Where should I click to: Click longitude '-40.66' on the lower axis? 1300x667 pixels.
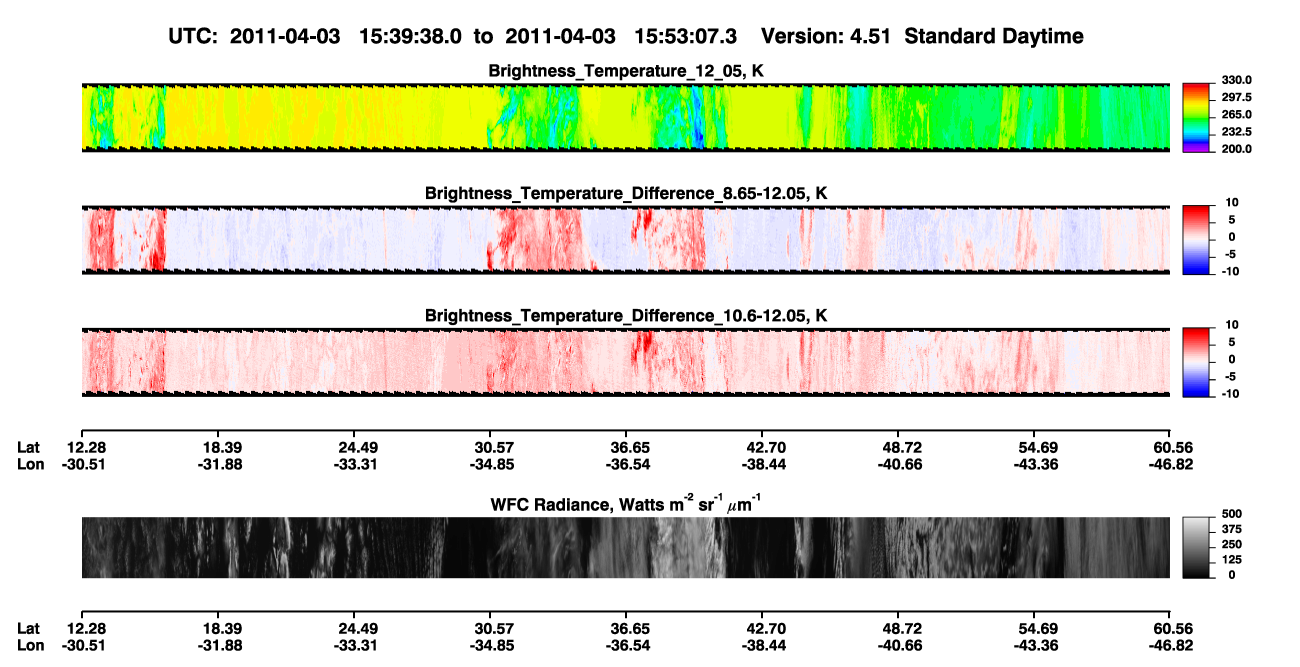901,645
